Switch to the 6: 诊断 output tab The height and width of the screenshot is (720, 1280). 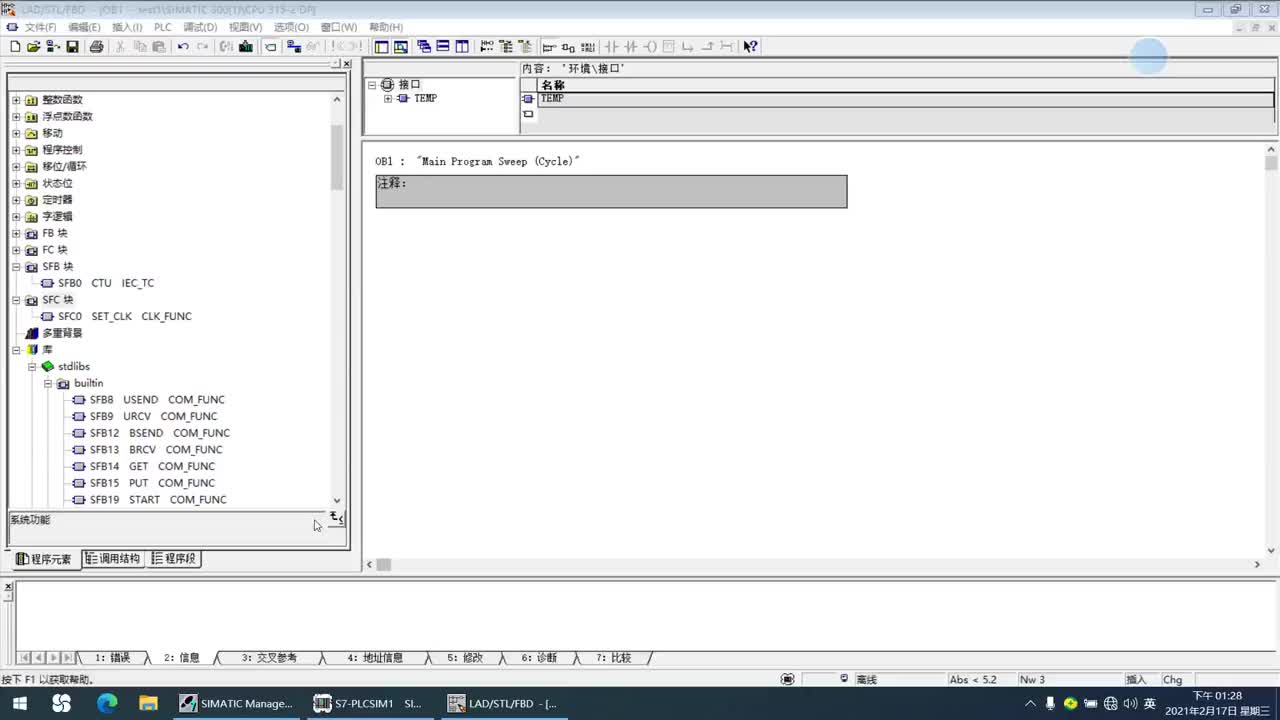tap(539, 658)
